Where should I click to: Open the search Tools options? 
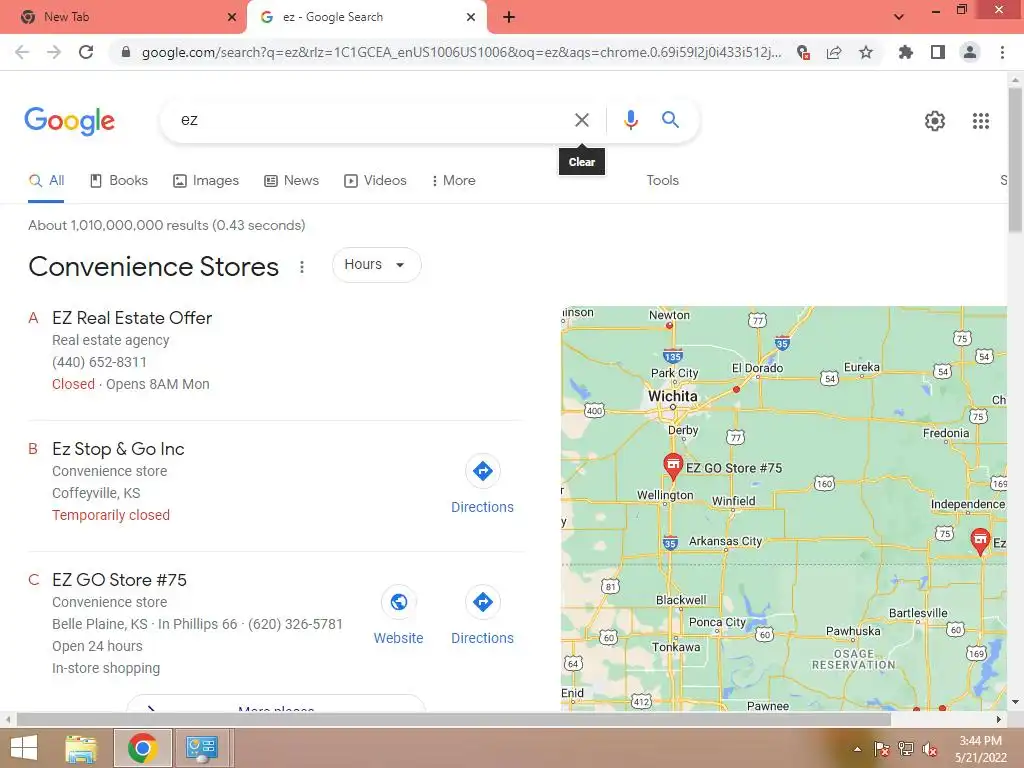point(662,180)
